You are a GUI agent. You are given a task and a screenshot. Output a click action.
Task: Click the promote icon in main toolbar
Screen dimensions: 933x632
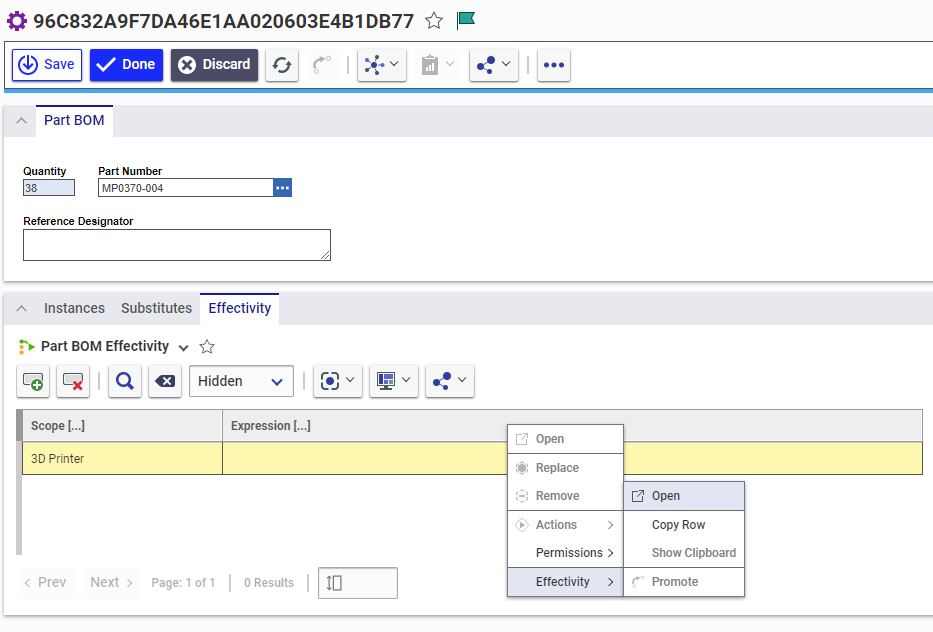(322, 65)
